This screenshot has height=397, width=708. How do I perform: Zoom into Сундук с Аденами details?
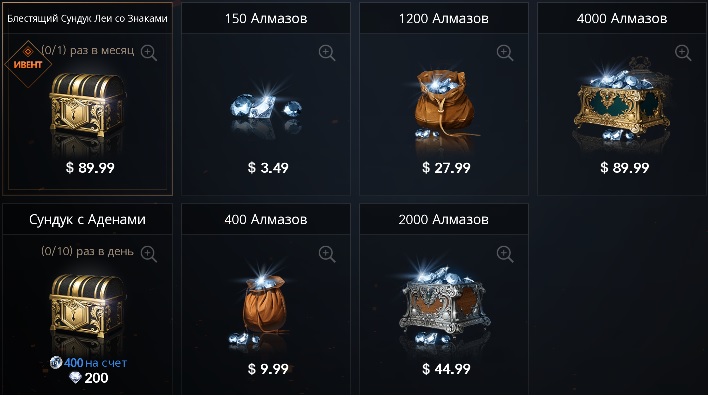[x=149, y=254]
